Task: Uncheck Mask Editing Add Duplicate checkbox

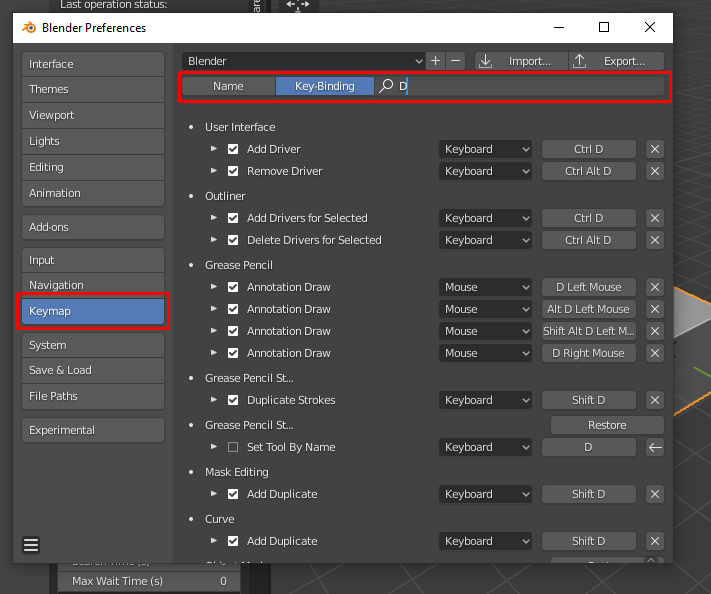Action: pos(233,494)
